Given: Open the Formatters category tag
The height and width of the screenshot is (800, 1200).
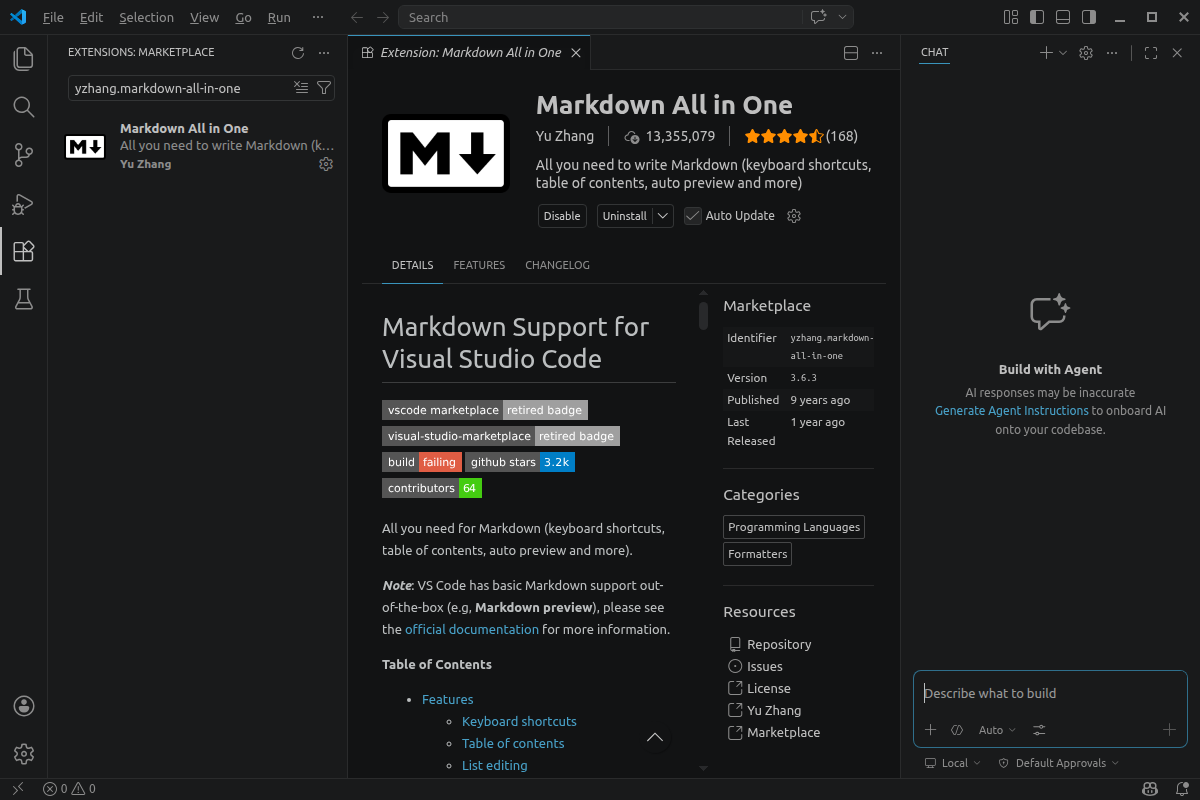Looking at the screenshot, I should [758, 554].
